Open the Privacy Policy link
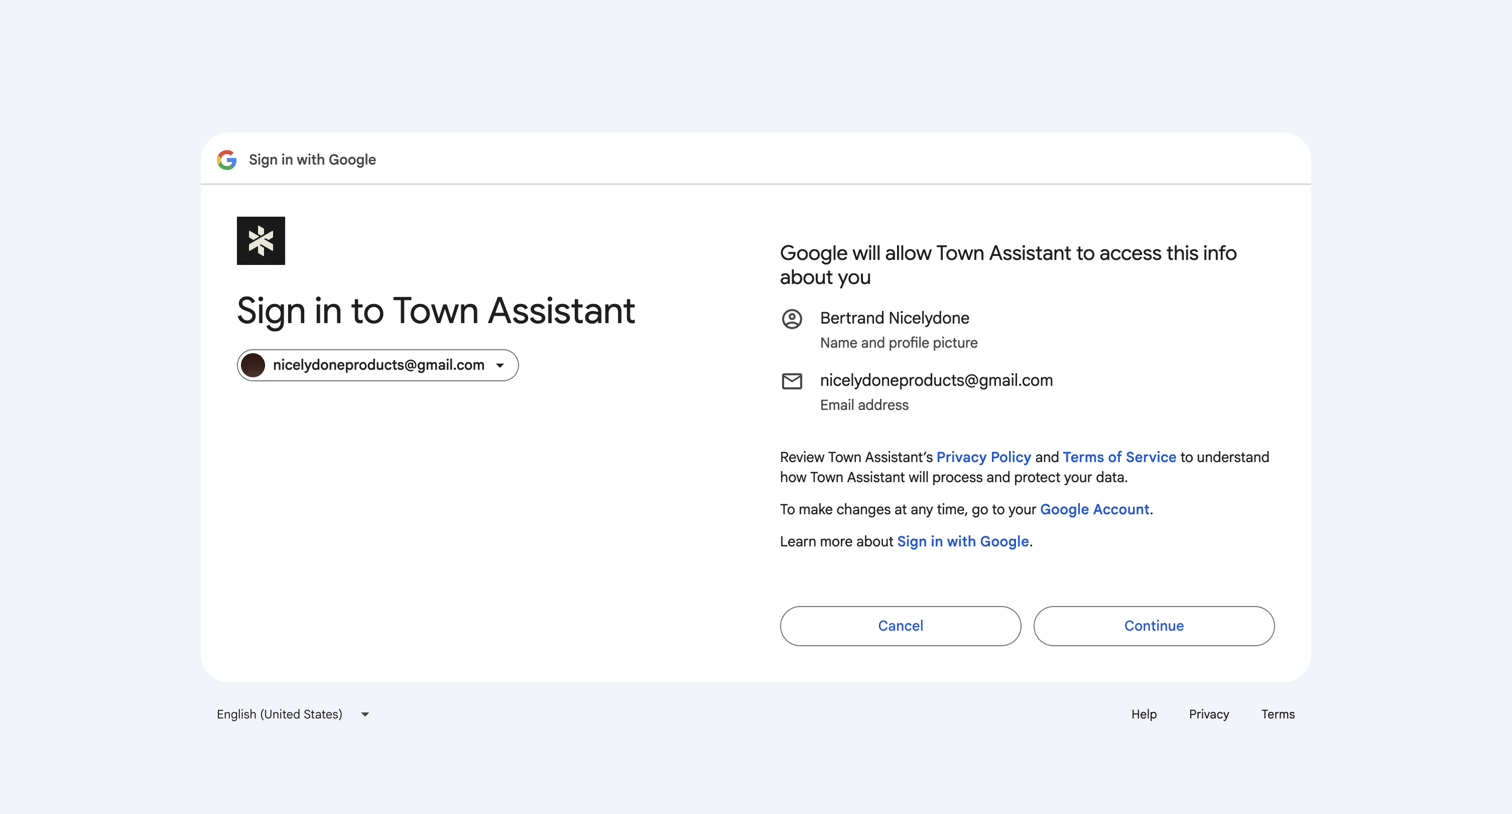The width and height of the screenshot is (1512, 814). click(983, 457)
